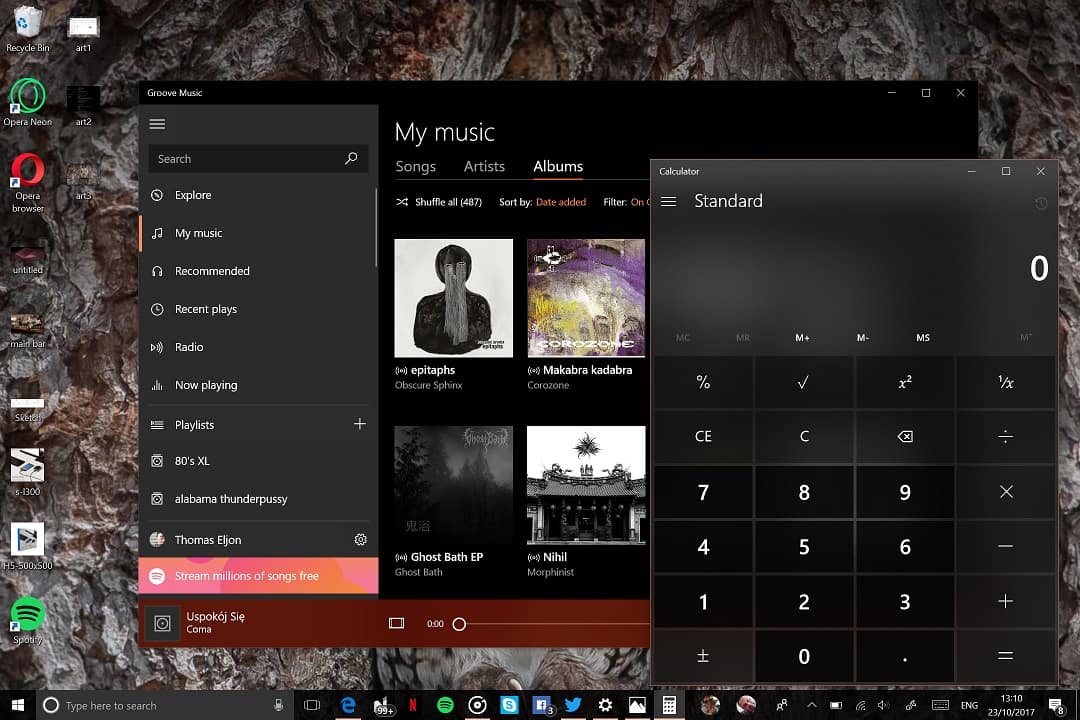Click the minus key

pyautogui.click(x=1006, y=546)
